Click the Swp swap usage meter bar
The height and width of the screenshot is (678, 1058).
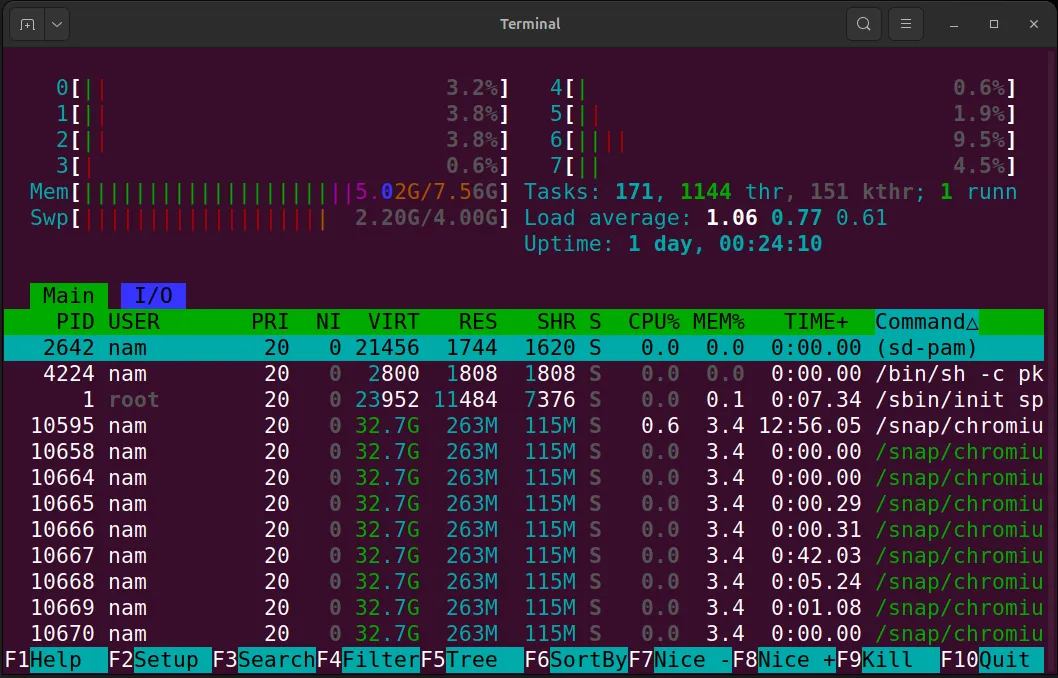coord(269,218)
